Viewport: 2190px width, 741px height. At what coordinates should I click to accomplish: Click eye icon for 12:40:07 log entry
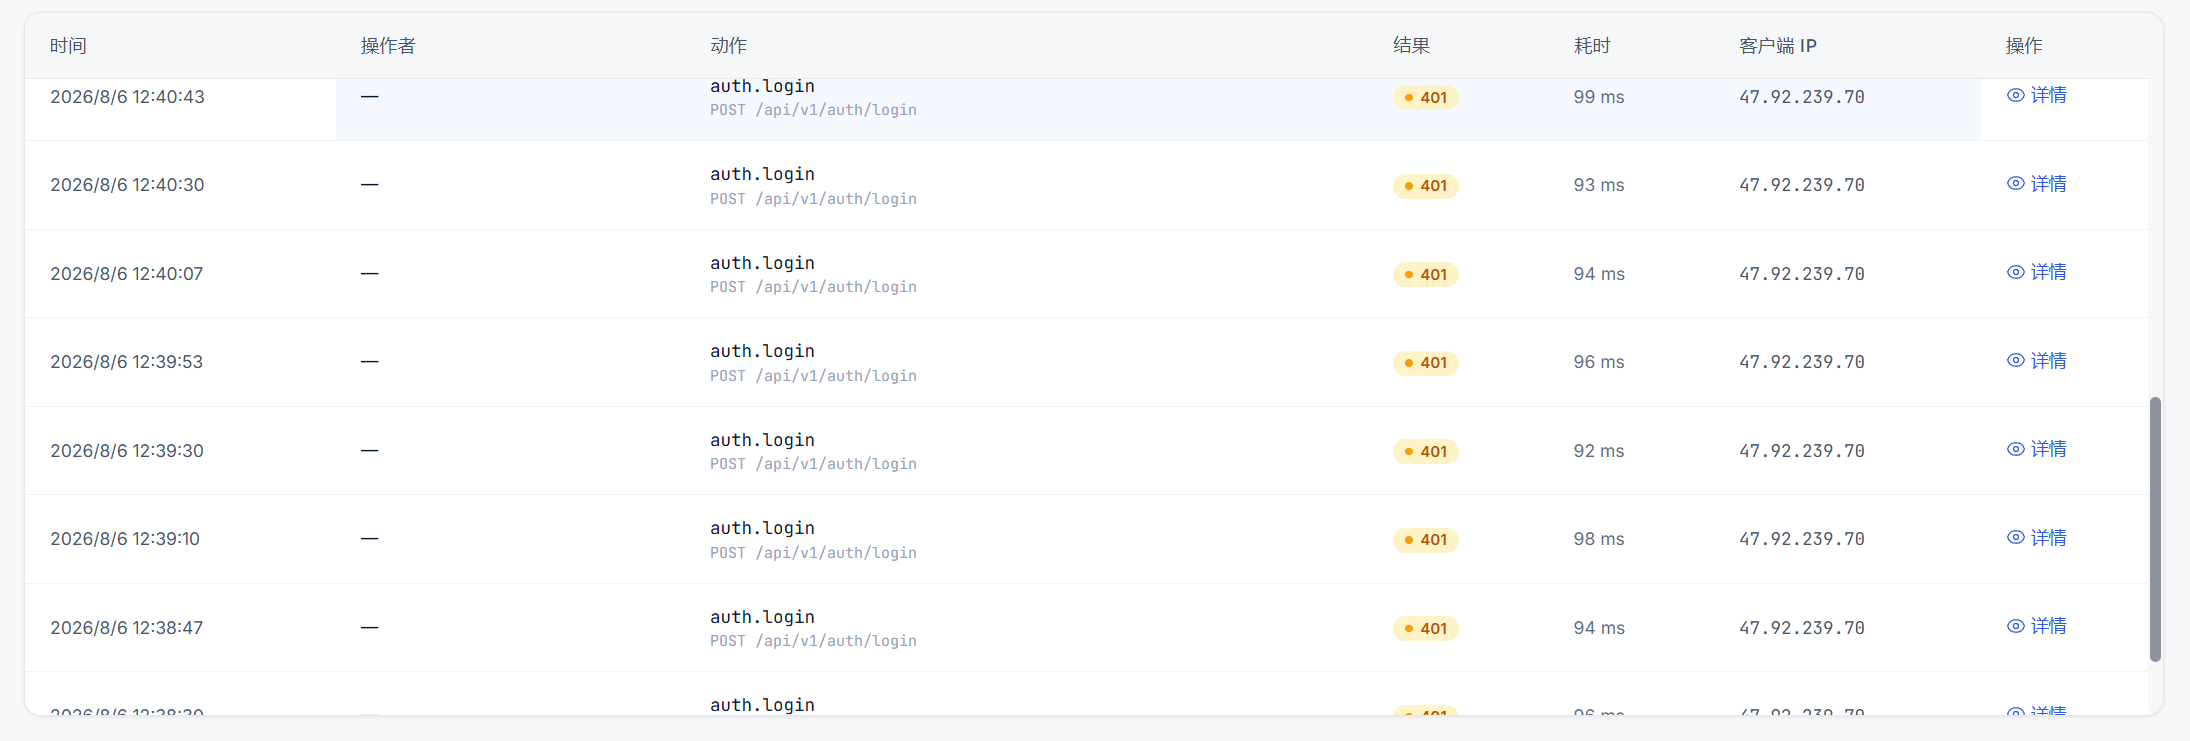pyautogui.click(x=2016, y=272)
